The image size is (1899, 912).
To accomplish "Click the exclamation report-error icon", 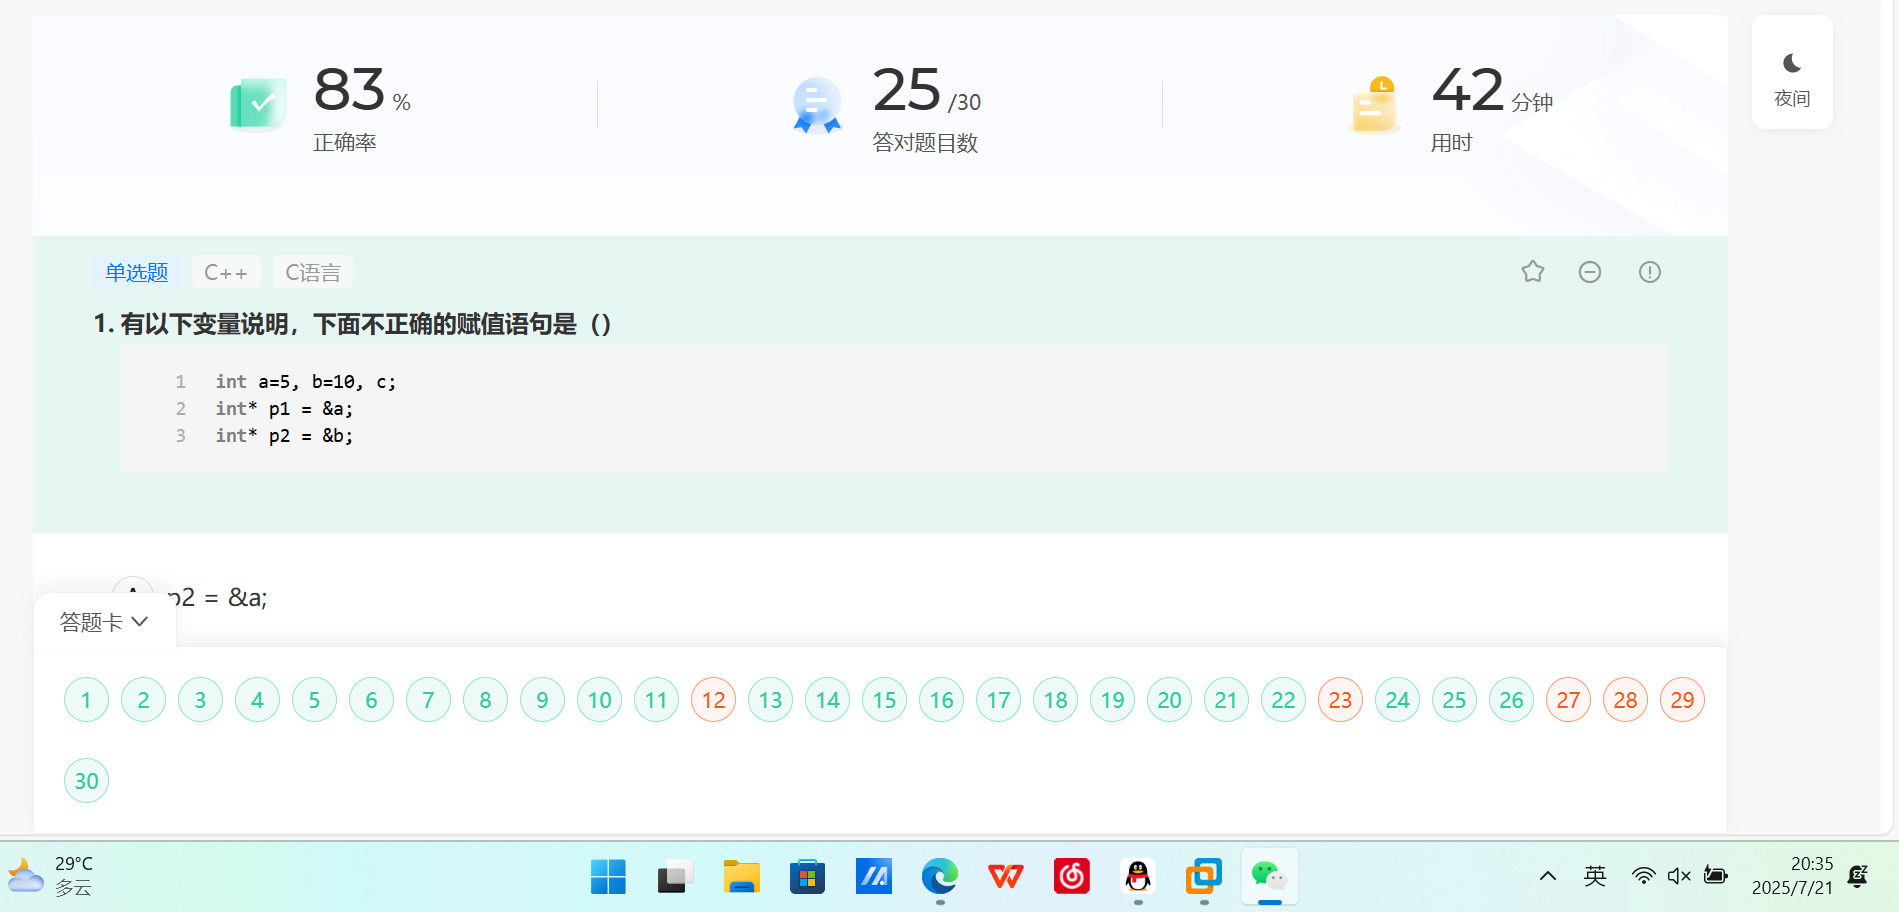I will tap(1649, 271).
